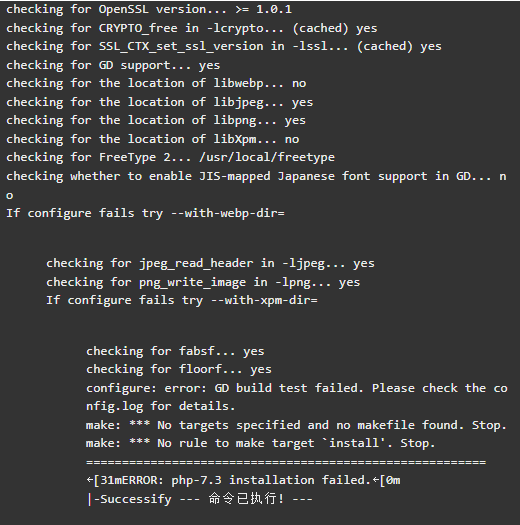Click the php-7.3 installation failed message

(243, 480)
